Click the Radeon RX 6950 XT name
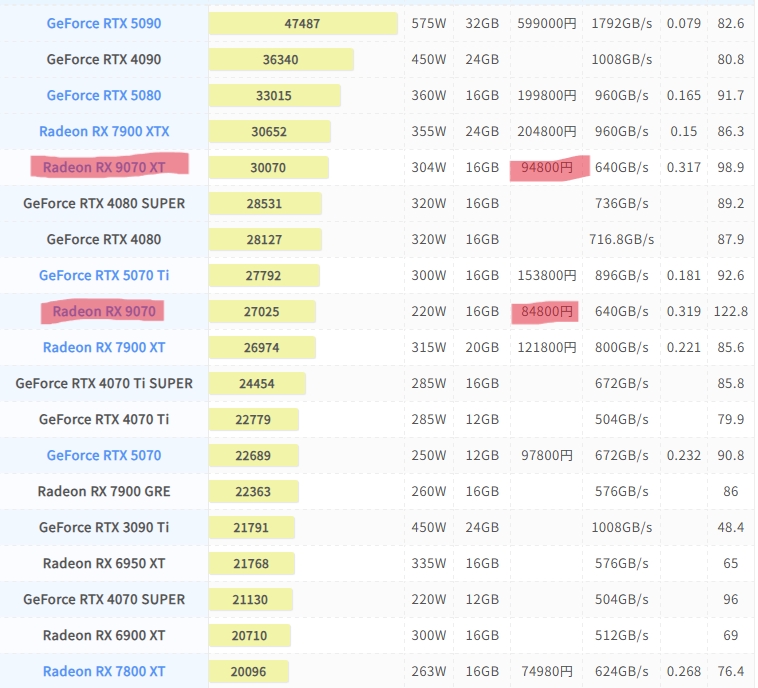Image resolution: width=758 pixels, height=688 pixels. [x=104, y=563]
